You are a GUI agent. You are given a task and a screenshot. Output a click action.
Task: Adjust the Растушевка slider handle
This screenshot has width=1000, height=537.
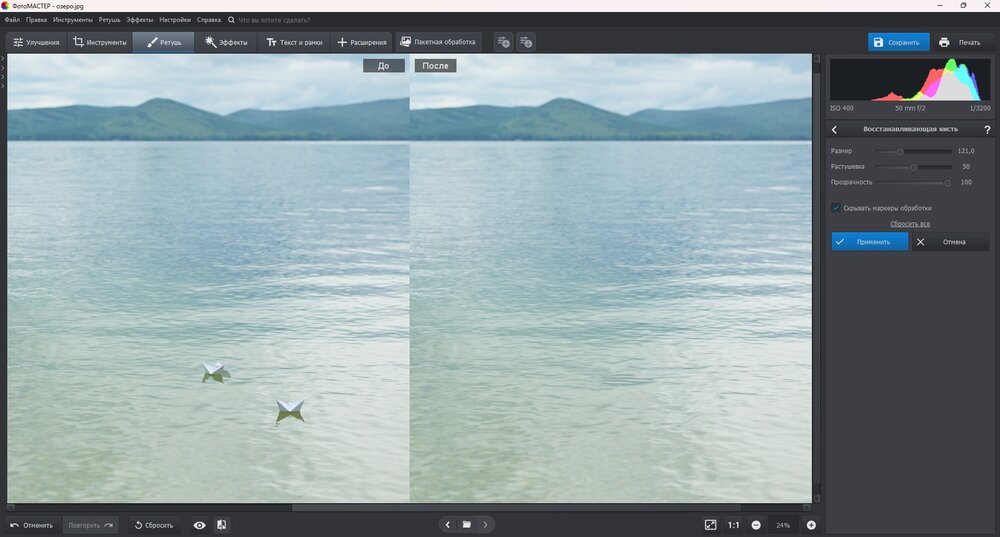click(x=913, y=167)
